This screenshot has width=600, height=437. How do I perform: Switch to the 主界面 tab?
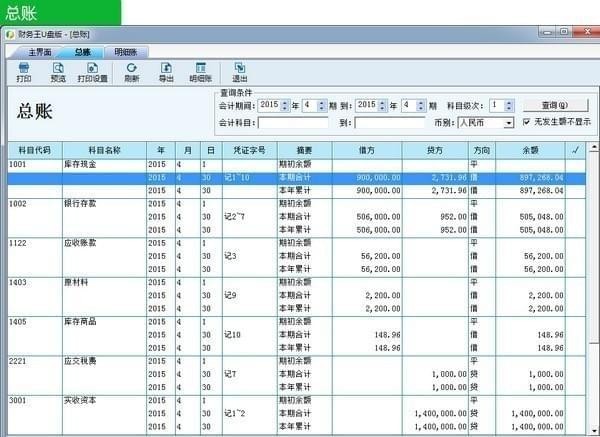coord(40,52)
